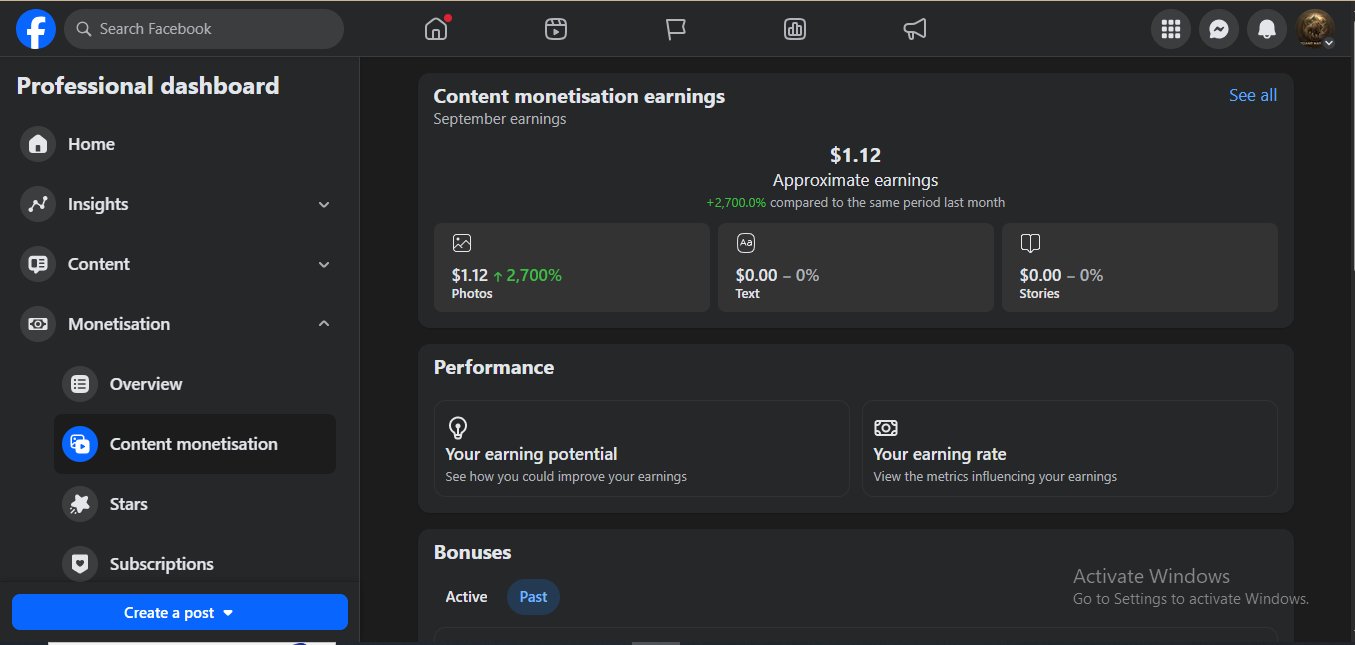This screenshot has height=645, width=1355.
Task: Open Your earning potential card
Action: 642,449
